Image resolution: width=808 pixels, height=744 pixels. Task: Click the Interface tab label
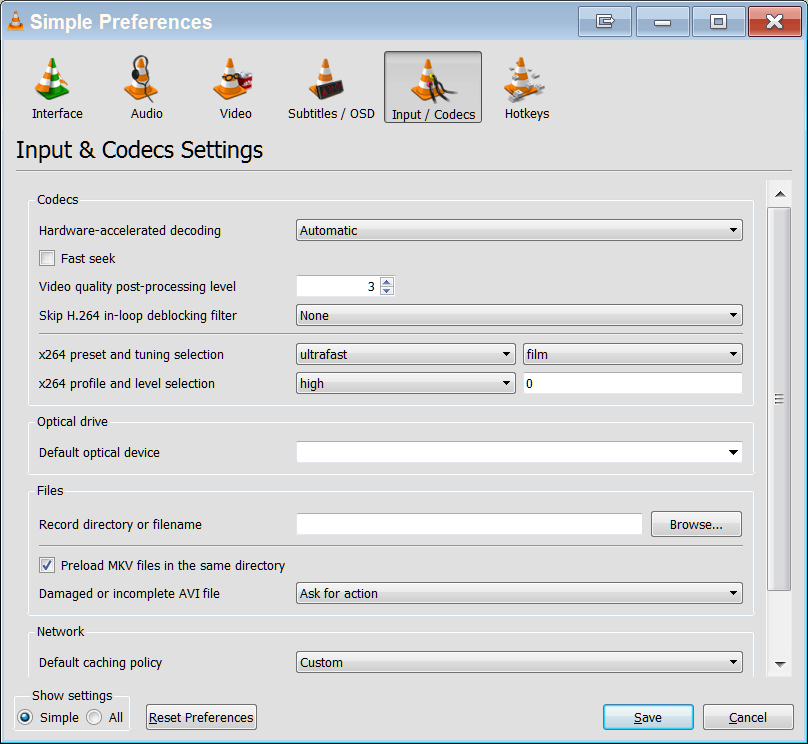(x=57, y=113)
